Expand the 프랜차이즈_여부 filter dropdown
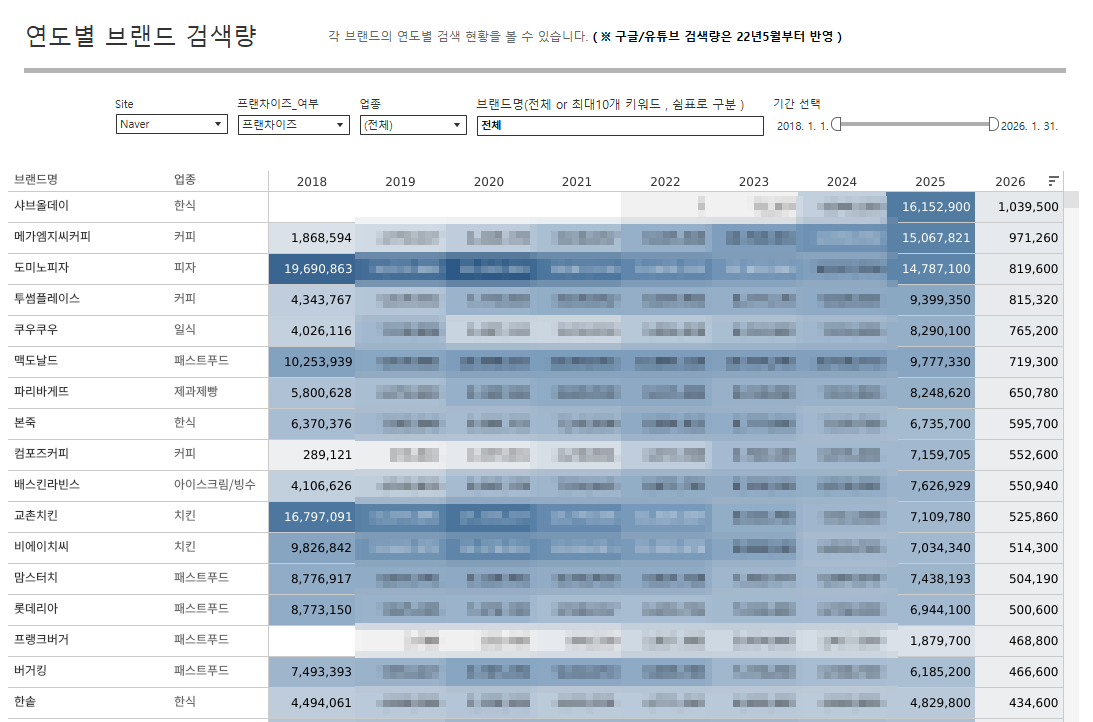The width and height of the screenshot is (1093, 722). point(293,125)
